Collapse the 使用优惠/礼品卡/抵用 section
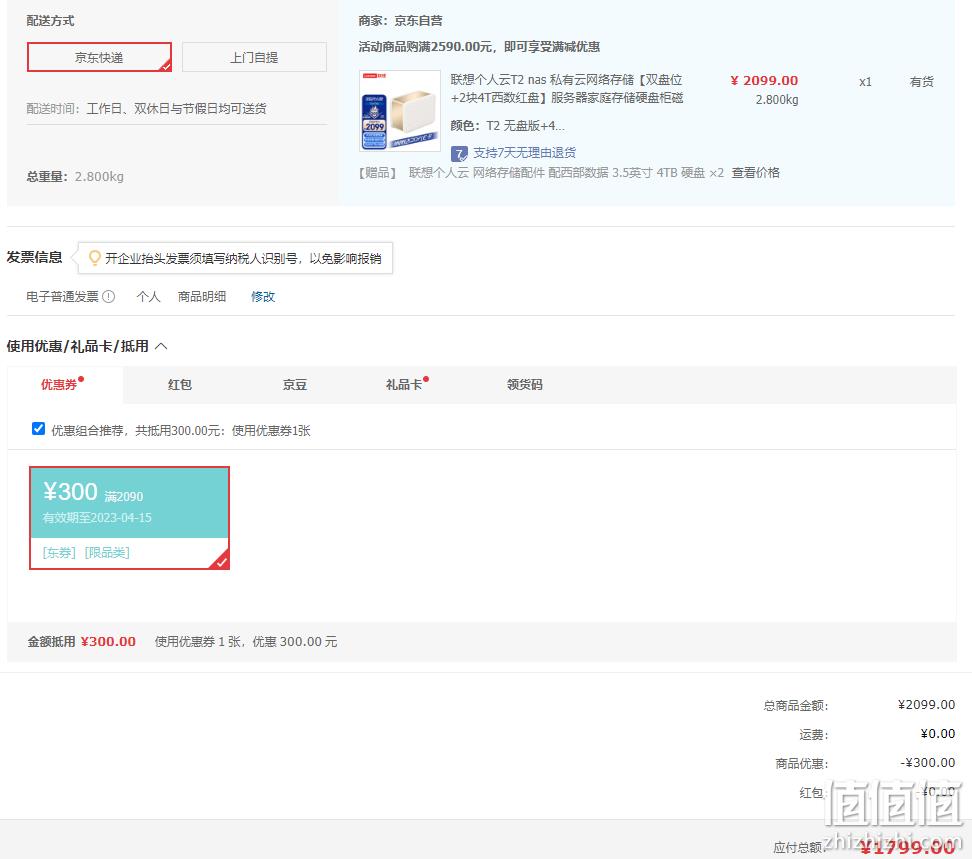972x859 pixels. coord(161,346)
